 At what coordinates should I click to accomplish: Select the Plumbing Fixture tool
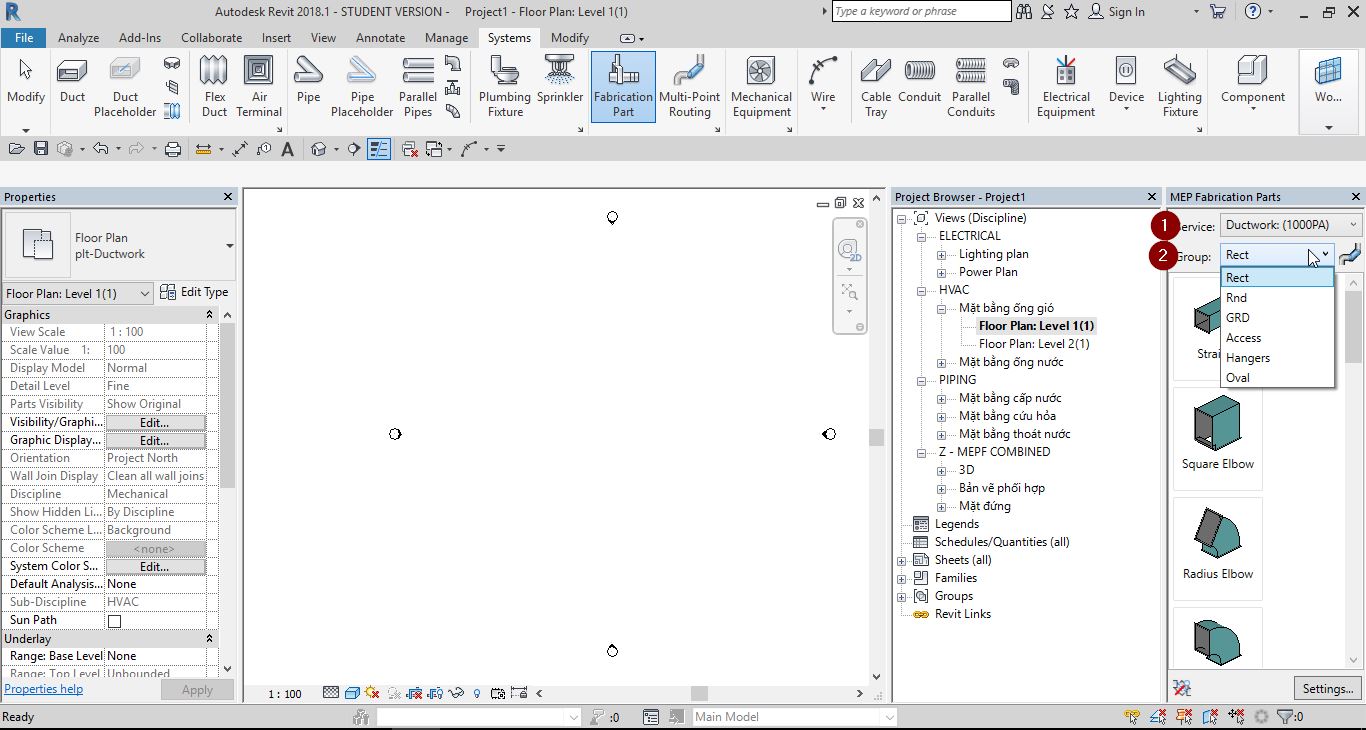click(x=504, y=87)
